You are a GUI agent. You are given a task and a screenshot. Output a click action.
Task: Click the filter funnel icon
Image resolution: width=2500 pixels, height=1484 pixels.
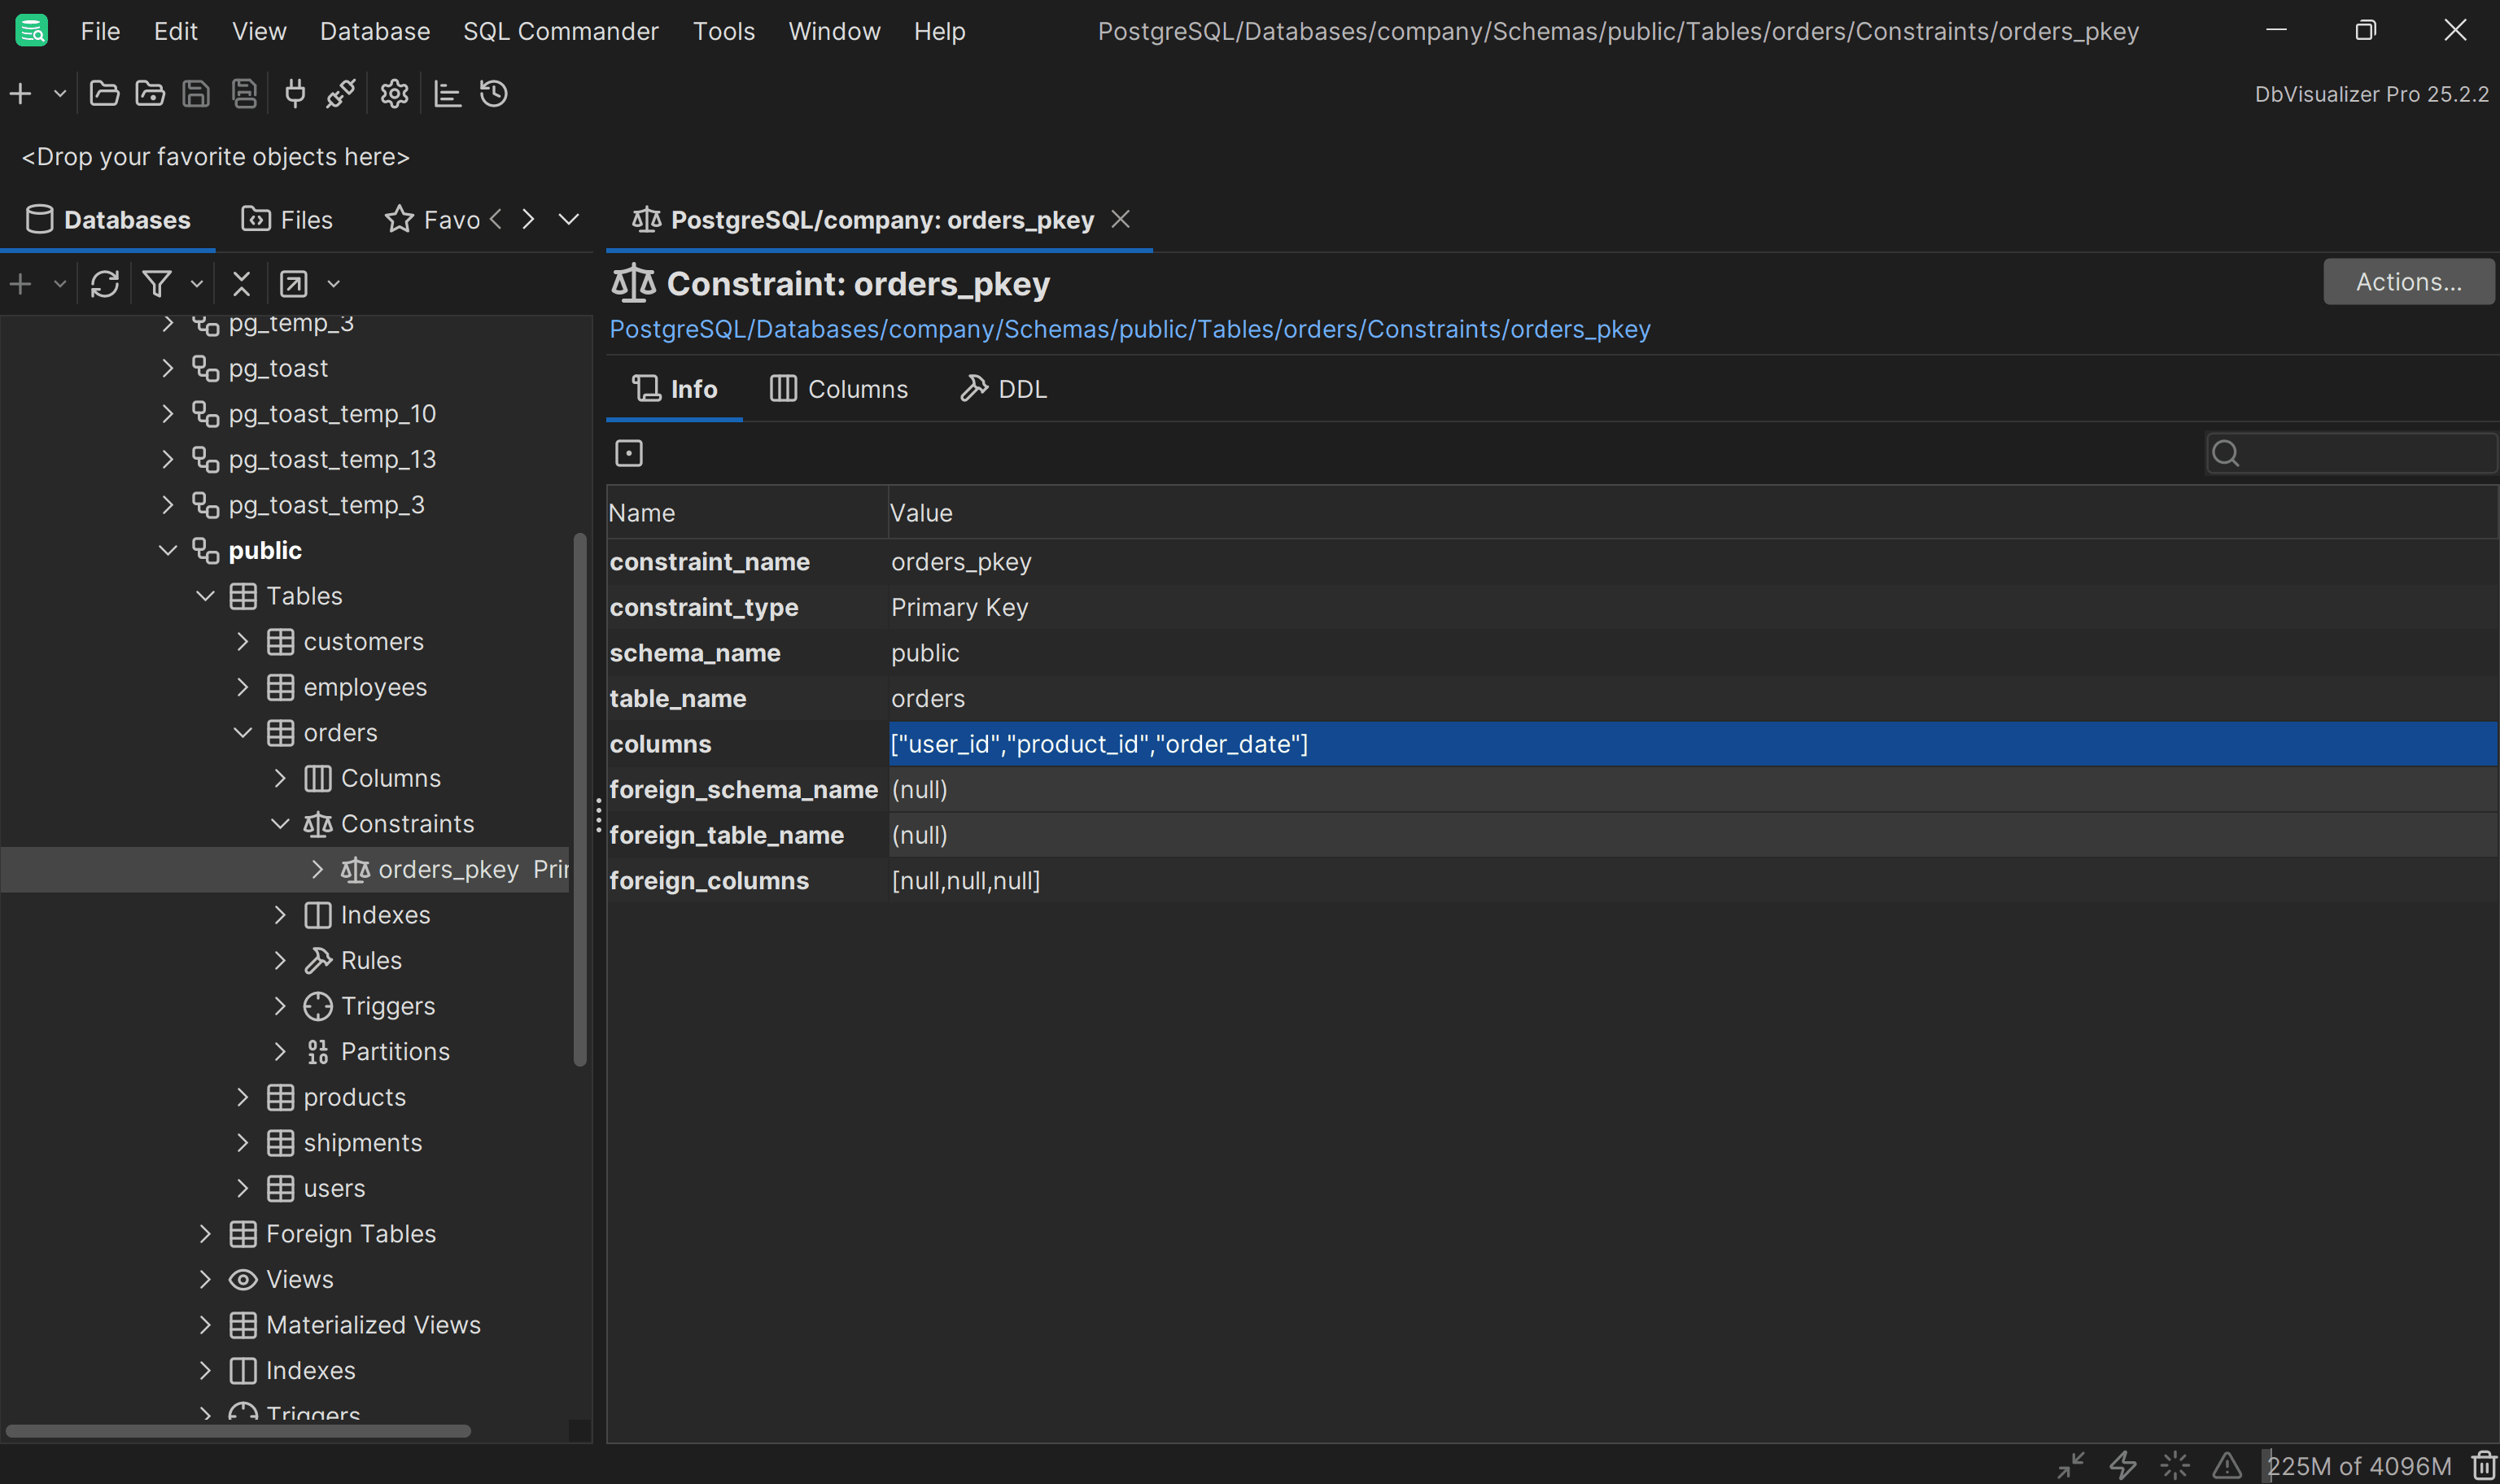(157, 284)
